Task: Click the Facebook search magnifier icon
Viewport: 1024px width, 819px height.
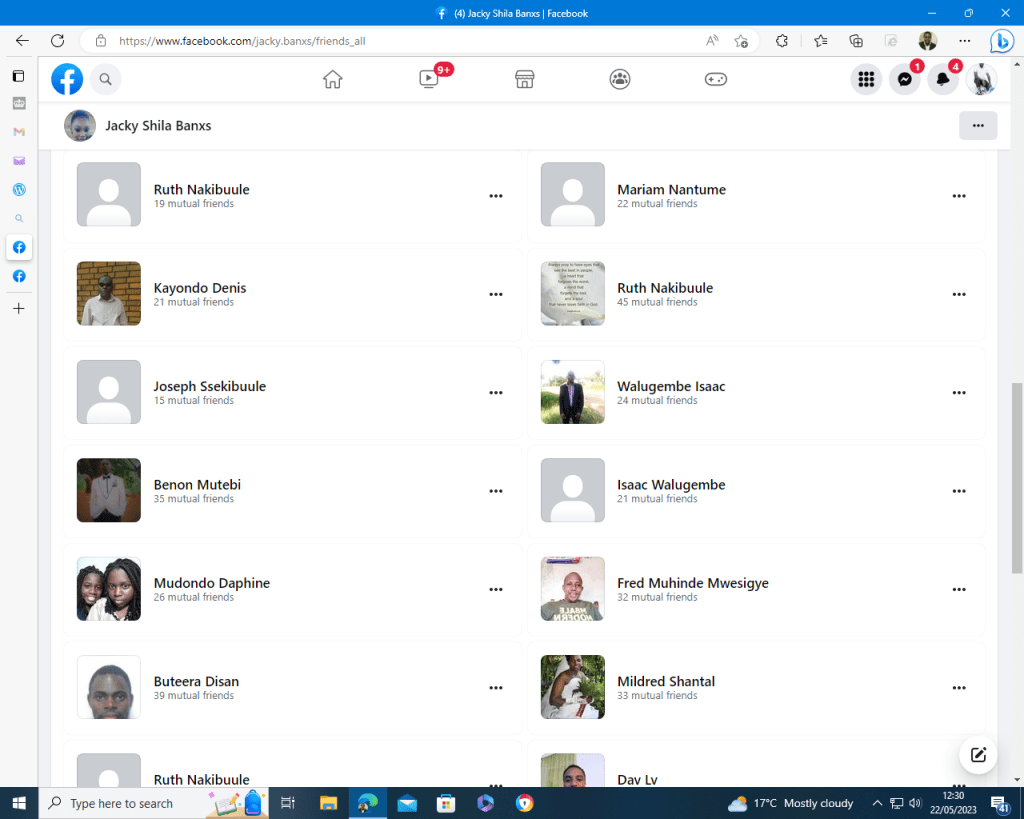Action: click(106, 79)
